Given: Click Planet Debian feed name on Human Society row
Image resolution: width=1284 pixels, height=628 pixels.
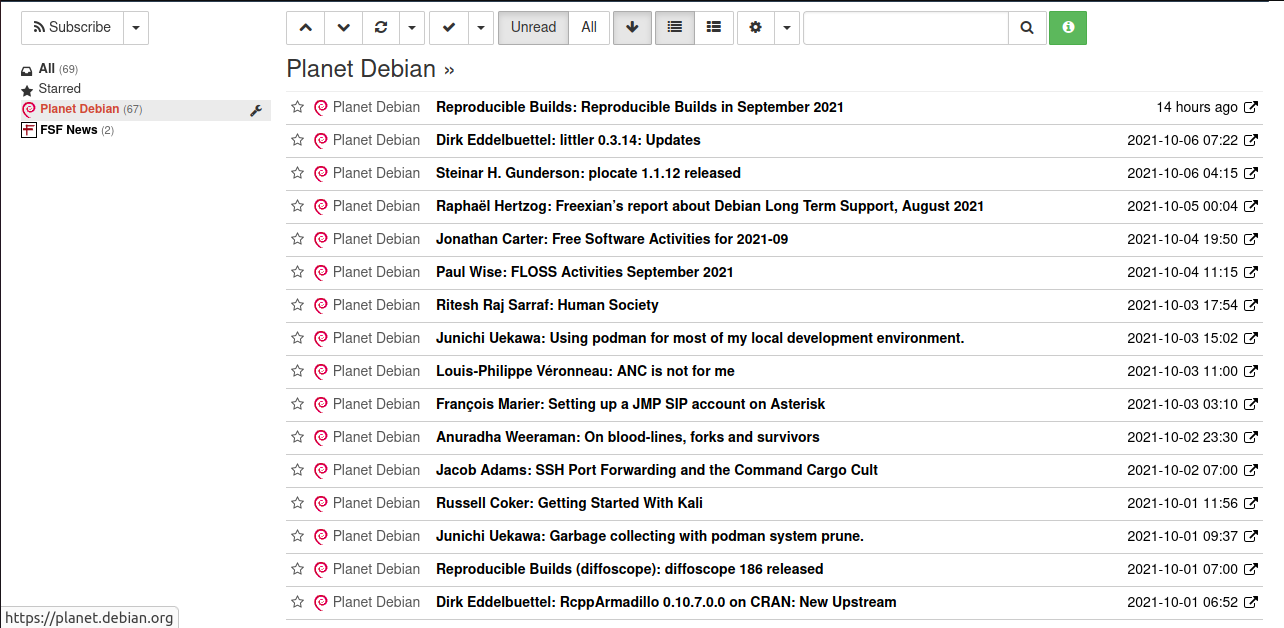Looking at the screenshot, I should (x=376, y=305).
